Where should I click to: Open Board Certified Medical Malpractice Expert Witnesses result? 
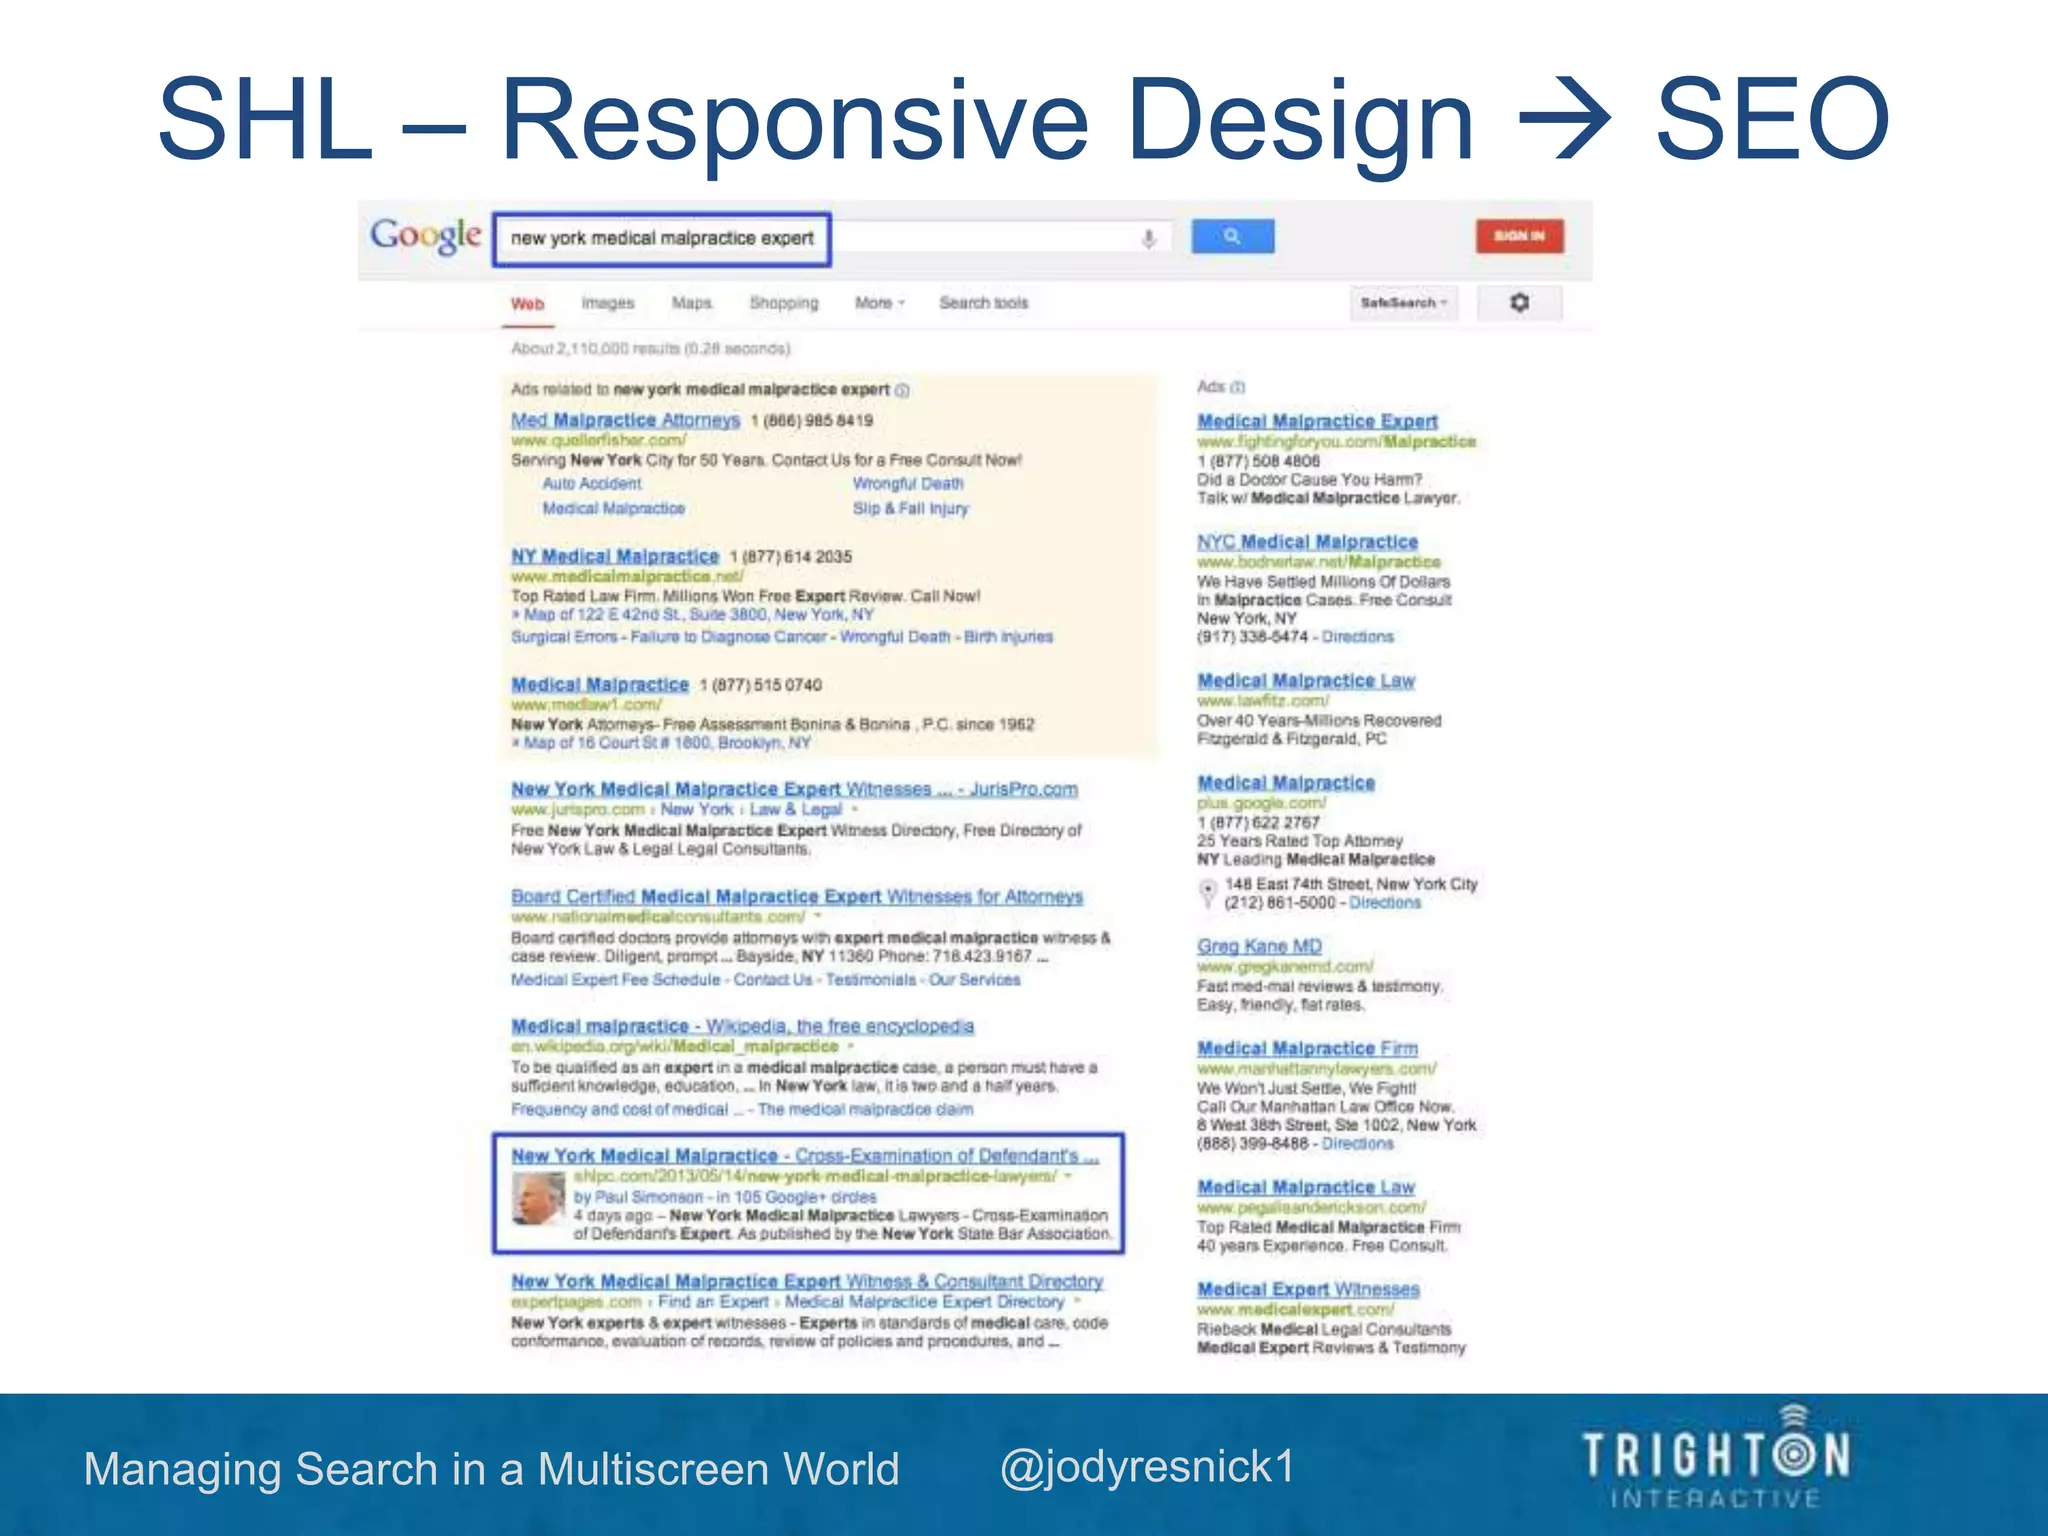pyautogui.click(x=796, y=897)
